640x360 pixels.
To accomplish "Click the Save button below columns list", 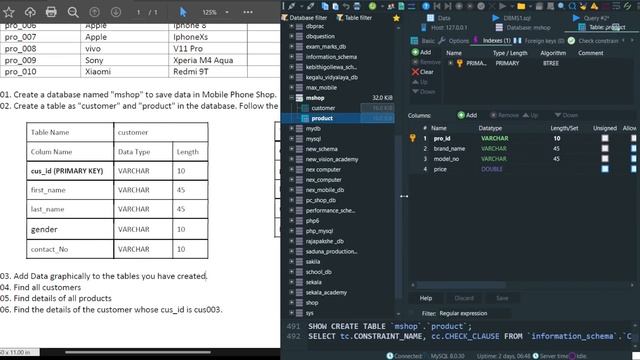I will [x=502, y=298].
